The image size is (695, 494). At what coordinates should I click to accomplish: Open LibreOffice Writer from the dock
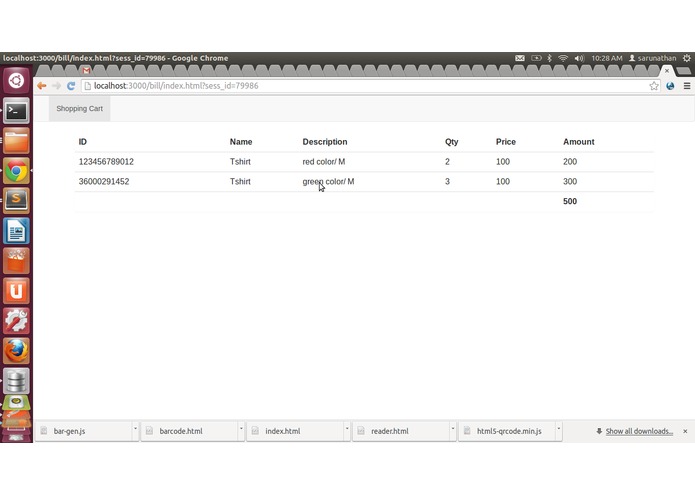[16, 230]
